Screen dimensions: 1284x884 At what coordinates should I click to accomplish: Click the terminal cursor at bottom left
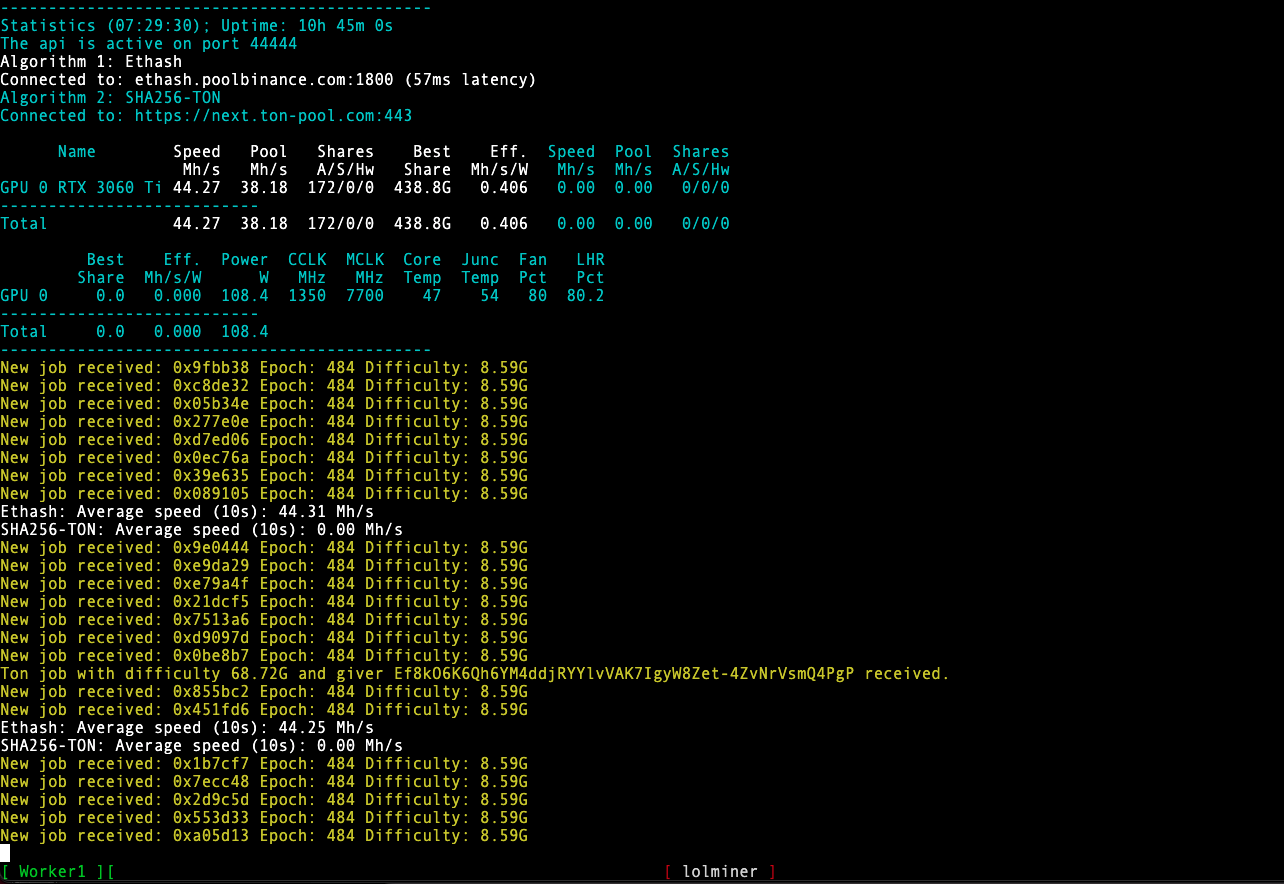6,852
